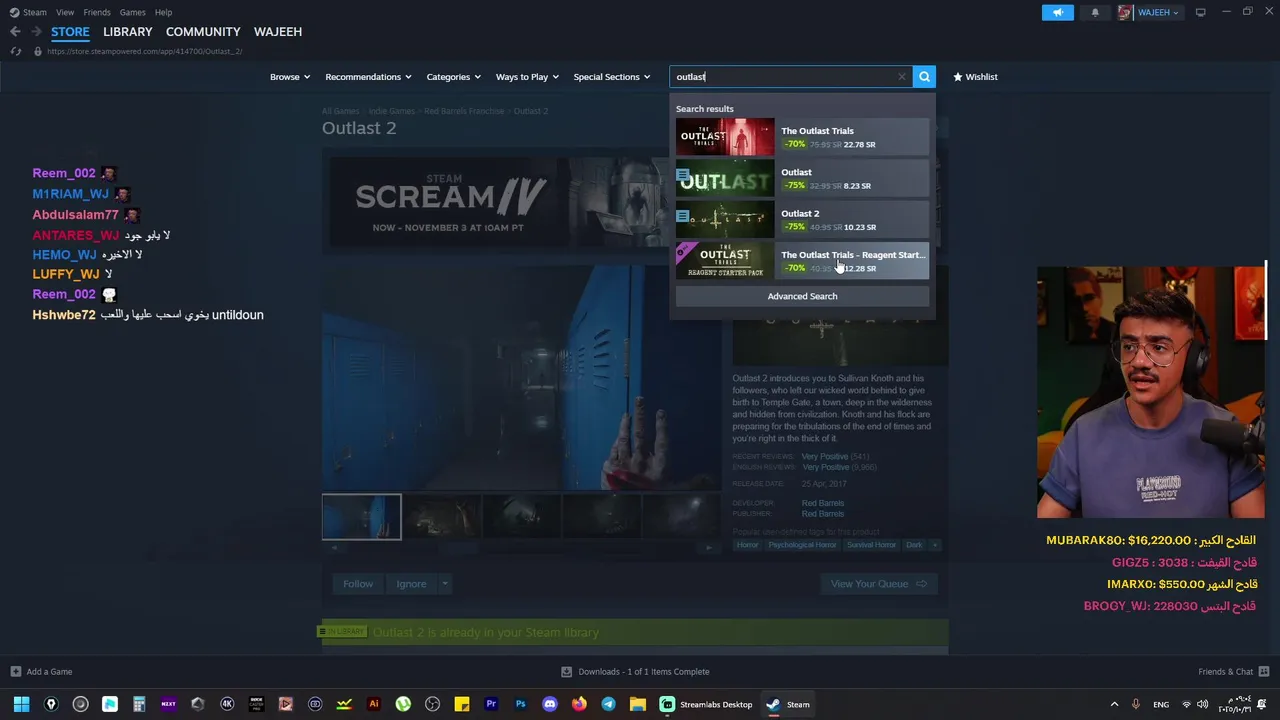This screenshot has width=1280, height=720.
Task: Click View Your Queue button
Action: (878, 584)
